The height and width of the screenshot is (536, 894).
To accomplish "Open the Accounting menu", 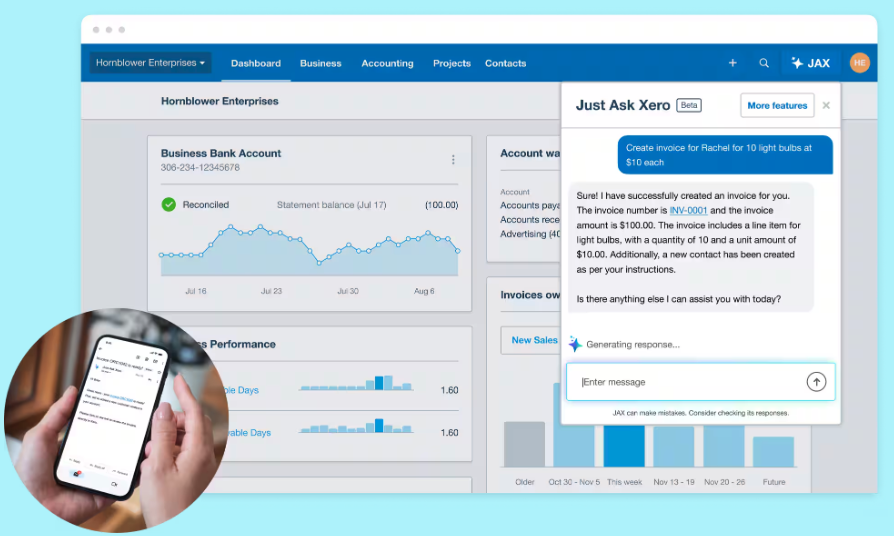I will tap(387, 63).
